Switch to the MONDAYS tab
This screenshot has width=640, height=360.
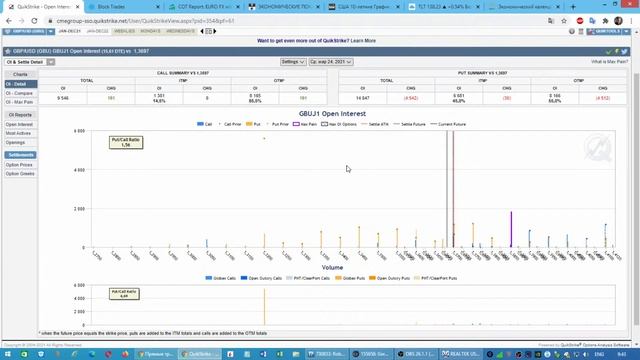point(150,31)
